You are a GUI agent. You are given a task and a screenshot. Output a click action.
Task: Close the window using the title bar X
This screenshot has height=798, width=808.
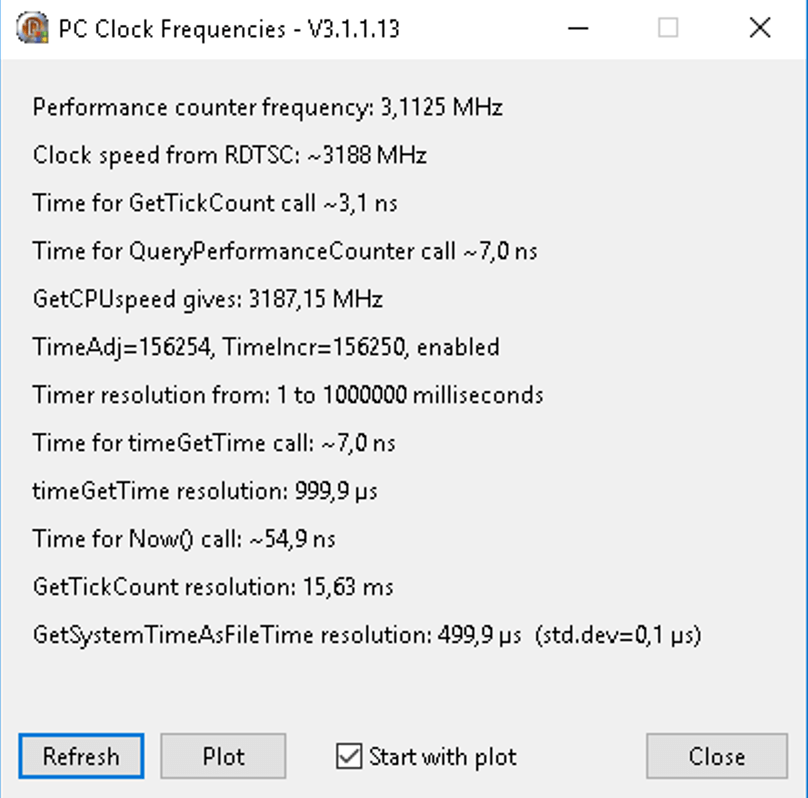[x=759, y=29]
